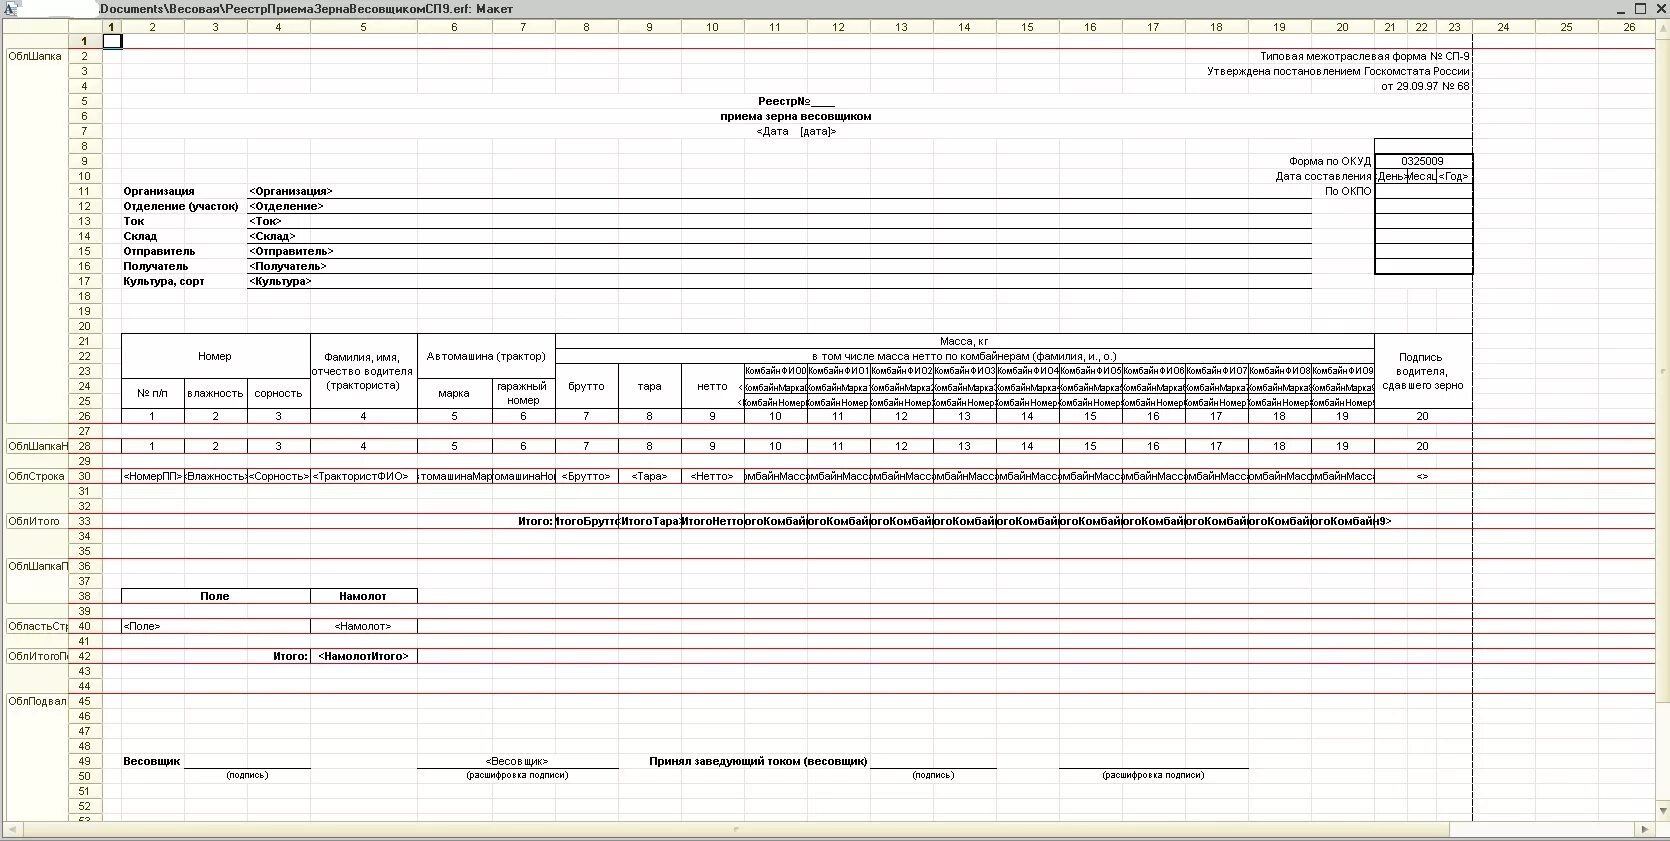Select column header 12

point(838,27)
